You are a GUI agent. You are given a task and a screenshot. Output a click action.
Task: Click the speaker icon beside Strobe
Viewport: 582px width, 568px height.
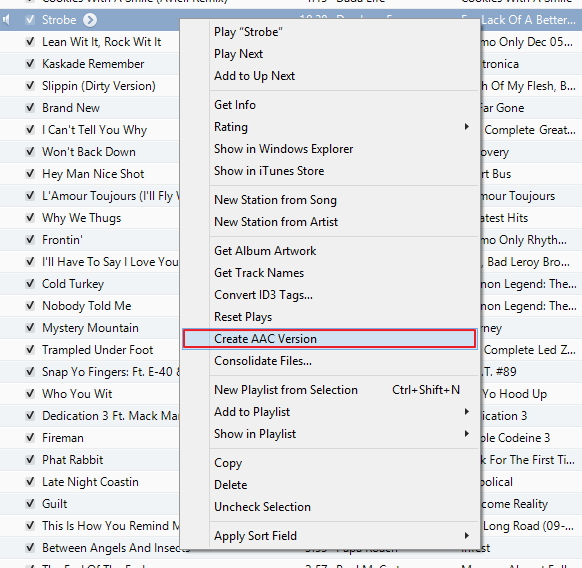[6, 19]
